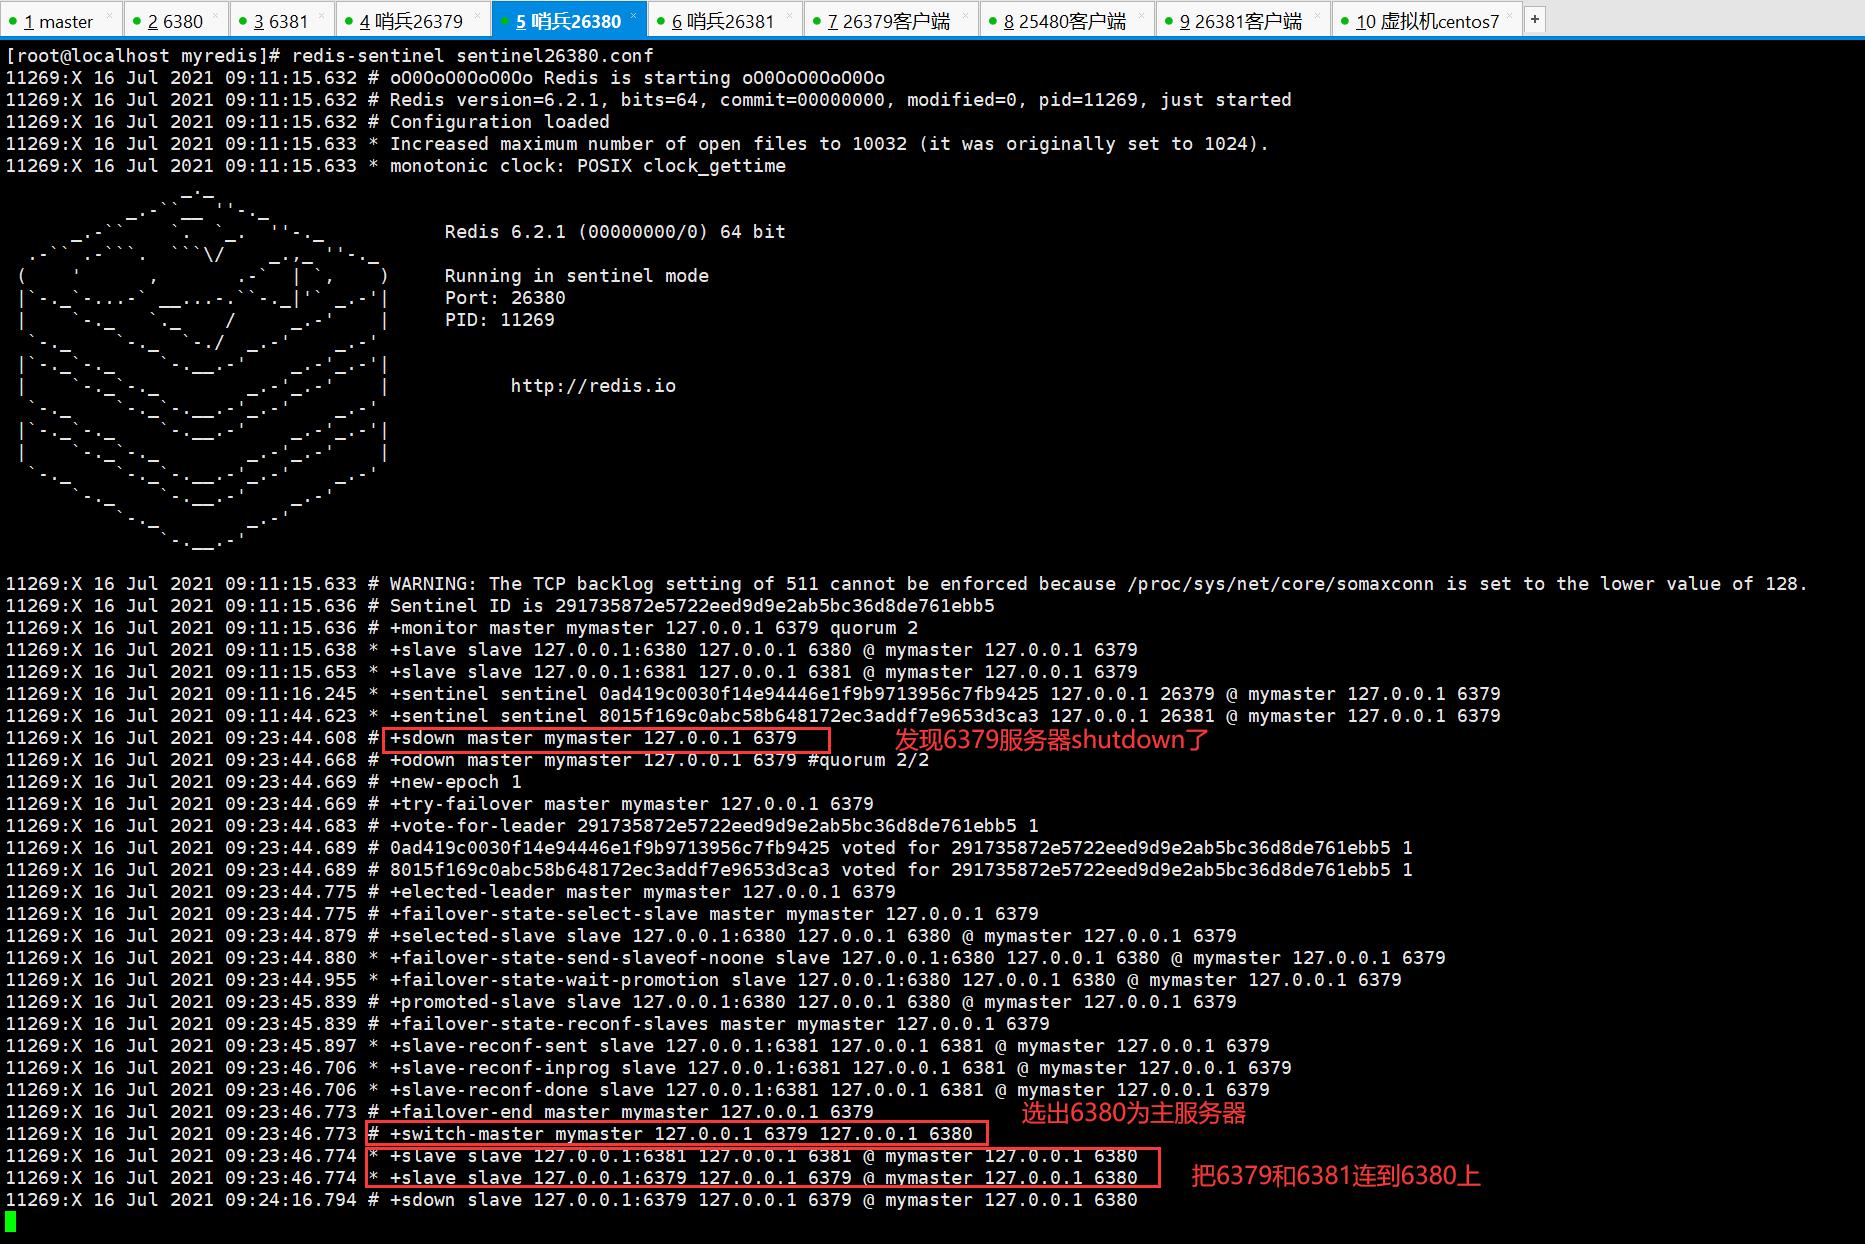Select the active tab "5 哨兵26380"

(568, 21)
